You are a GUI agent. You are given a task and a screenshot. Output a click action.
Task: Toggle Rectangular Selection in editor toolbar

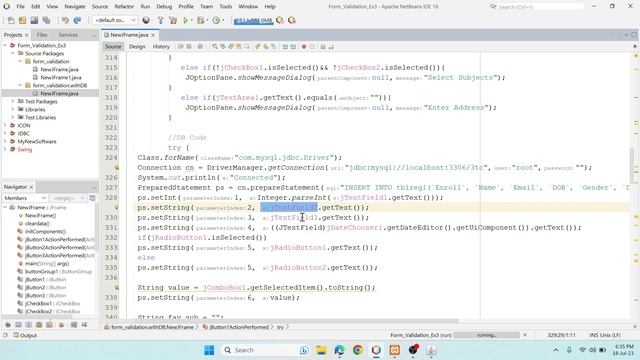click(x=247, y=47)
